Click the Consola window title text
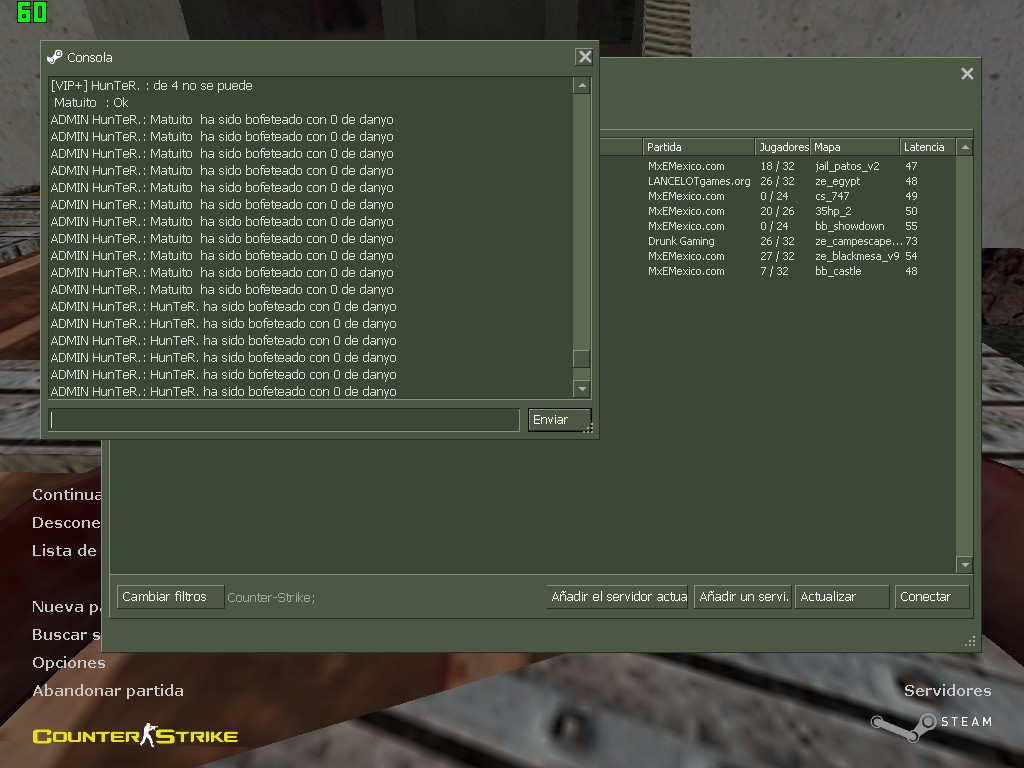Viewport: 1024px width, 768px height. pos(89,57)
